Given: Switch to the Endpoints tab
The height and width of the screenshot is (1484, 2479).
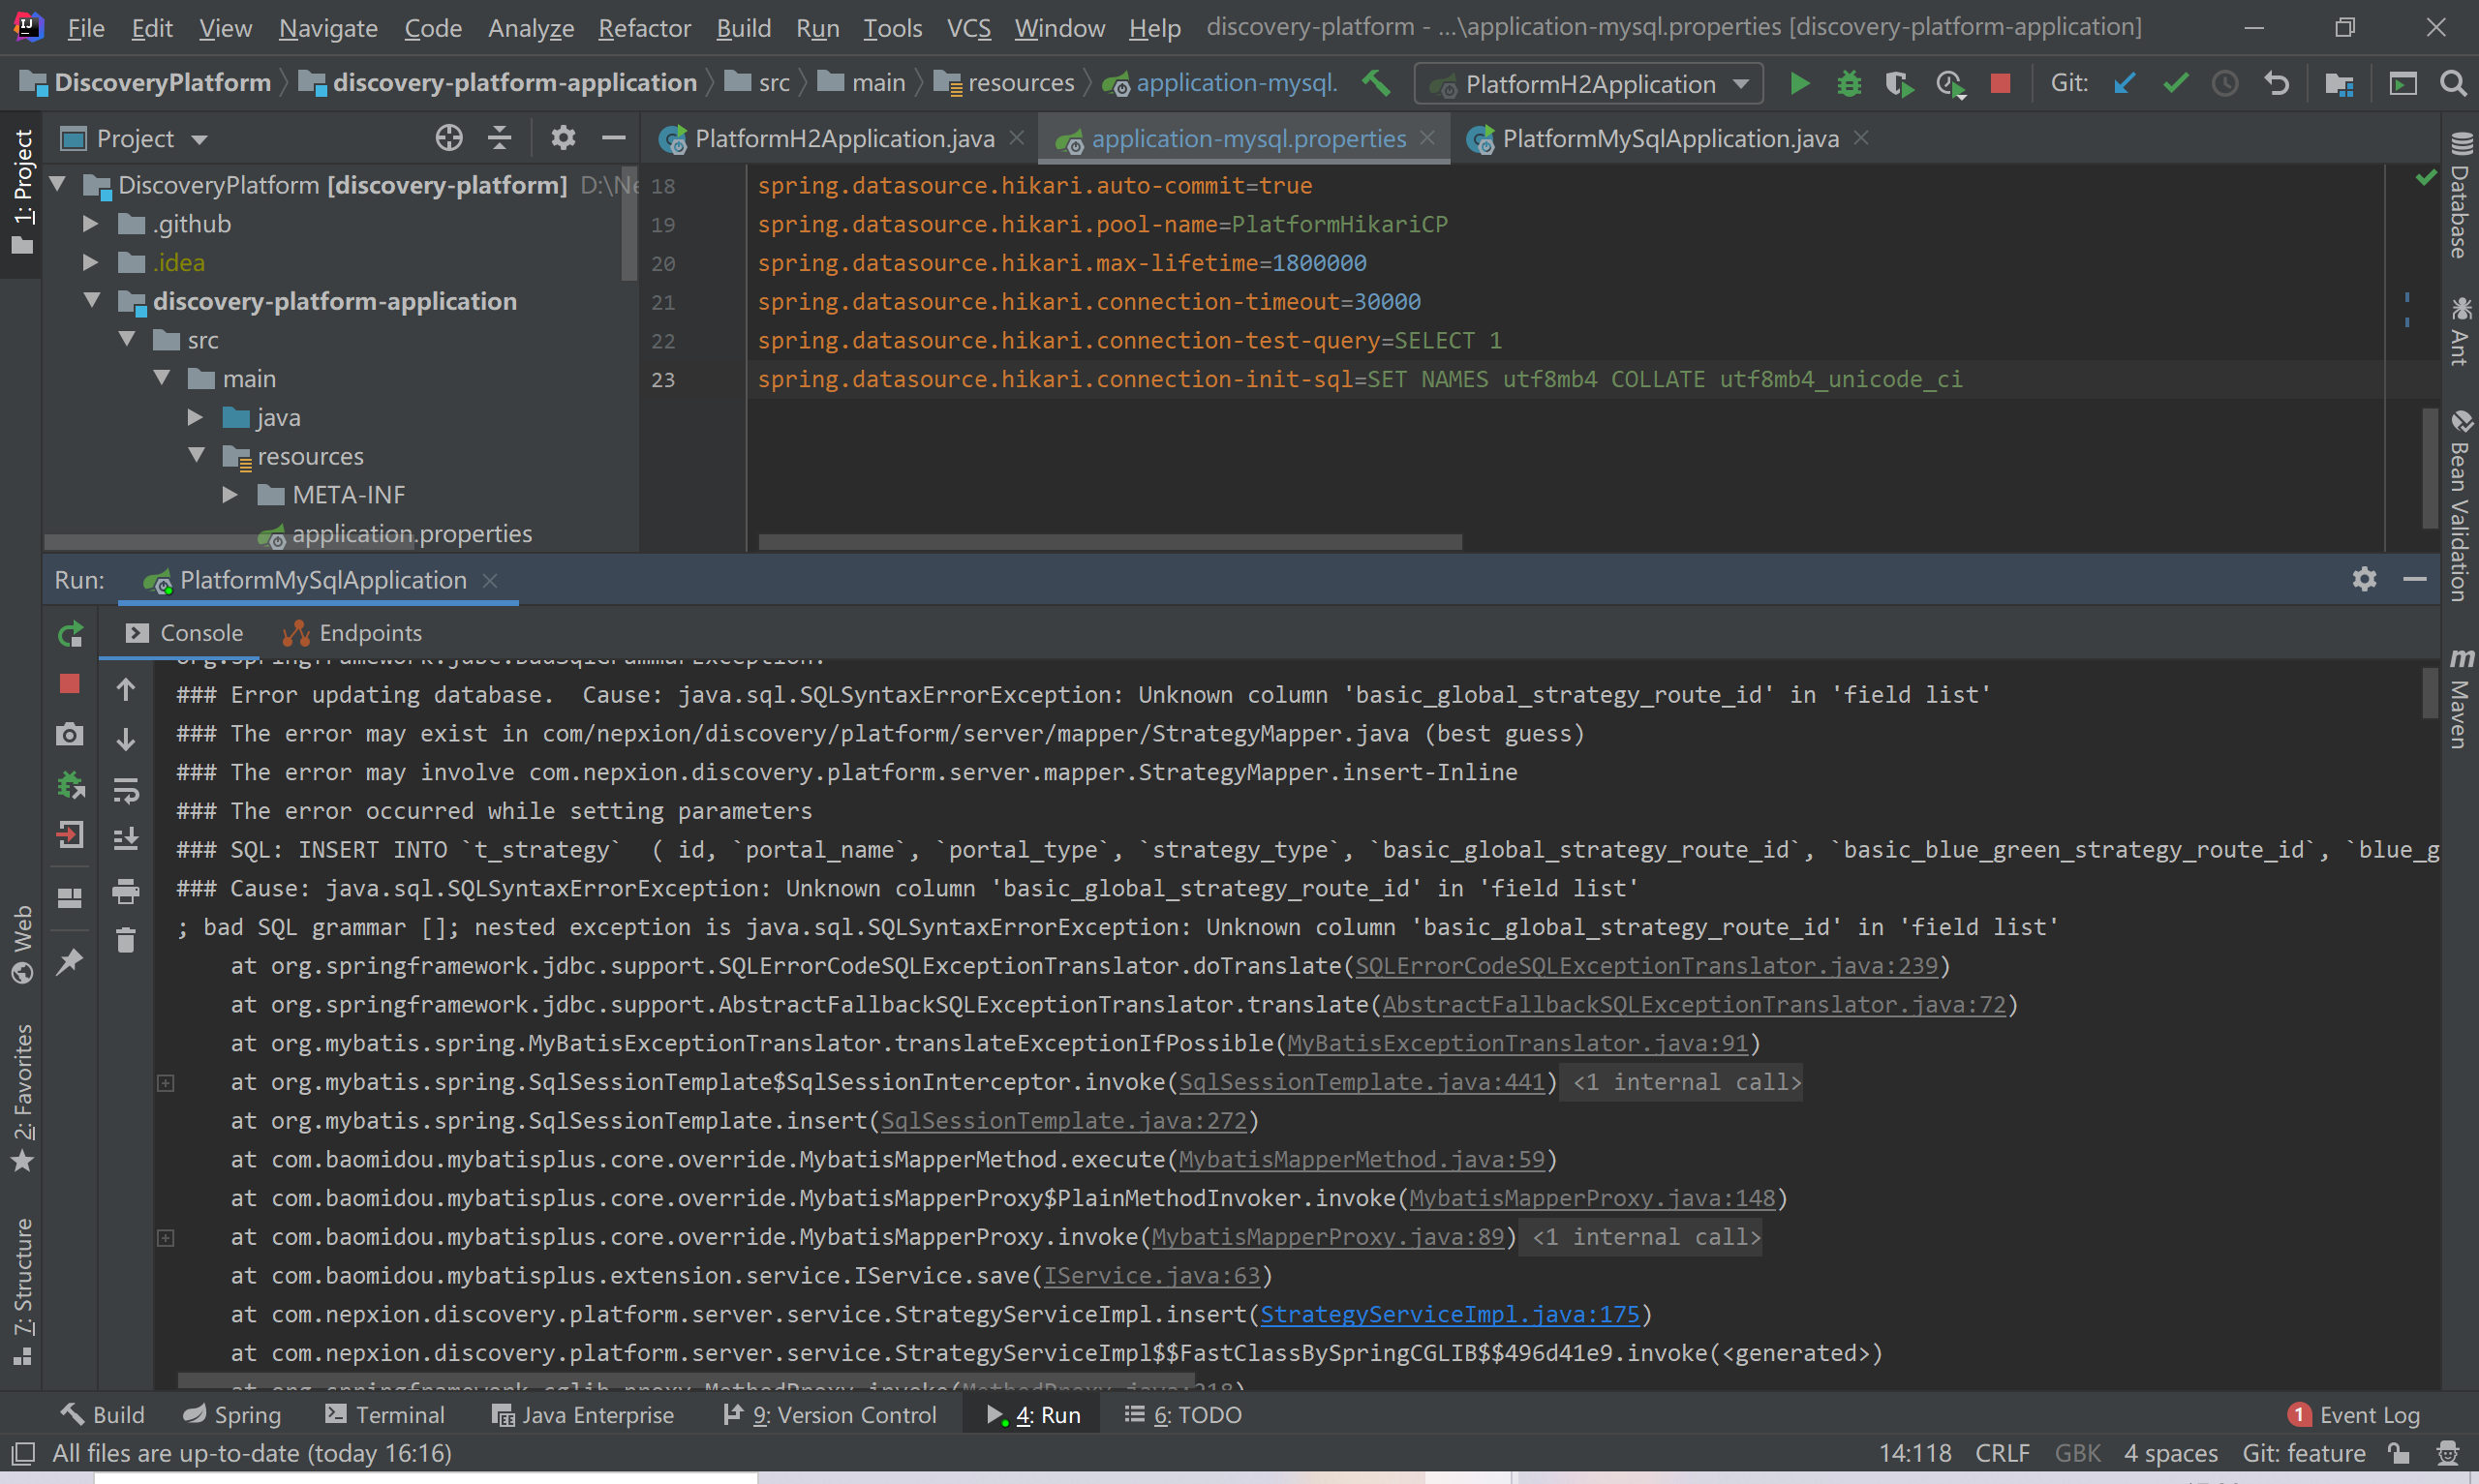Looking at the screenshot, I should coord(369,632).
